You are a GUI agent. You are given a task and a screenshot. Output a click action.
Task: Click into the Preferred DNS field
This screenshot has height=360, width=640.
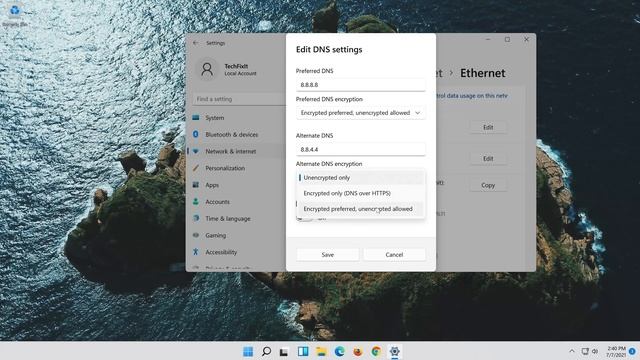(x=361, y=85)
